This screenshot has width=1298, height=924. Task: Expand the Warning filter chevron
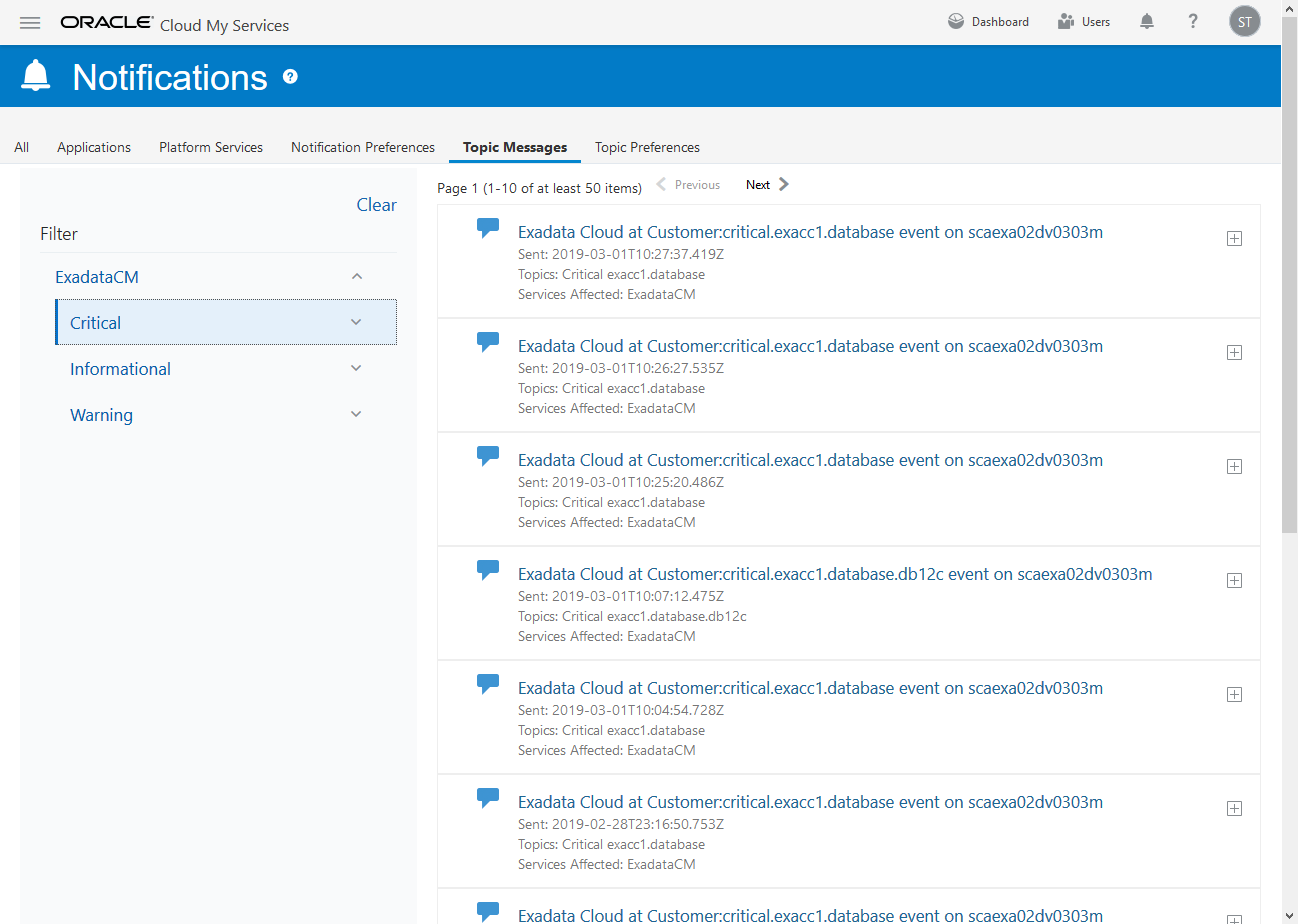coord(356,414)
